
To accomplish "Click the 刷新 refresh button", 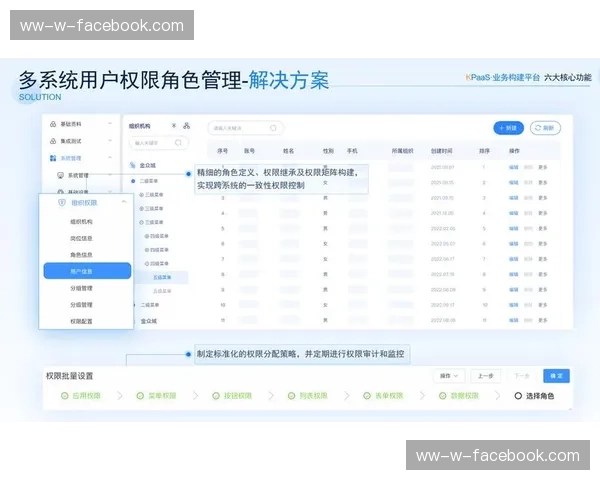I will (x=545, y=128).
